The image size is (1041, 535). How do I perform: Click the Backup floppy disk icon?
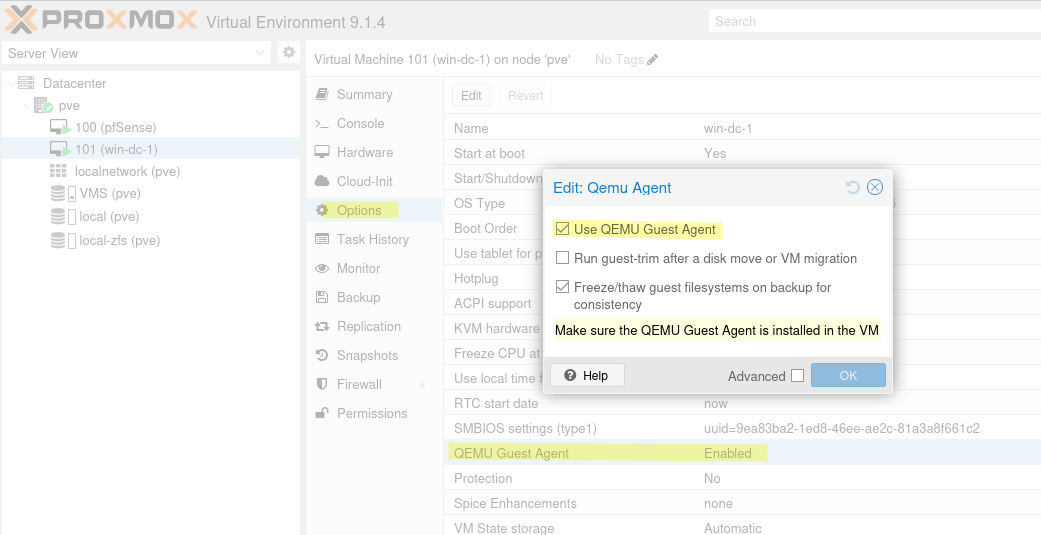click(322, 297)
